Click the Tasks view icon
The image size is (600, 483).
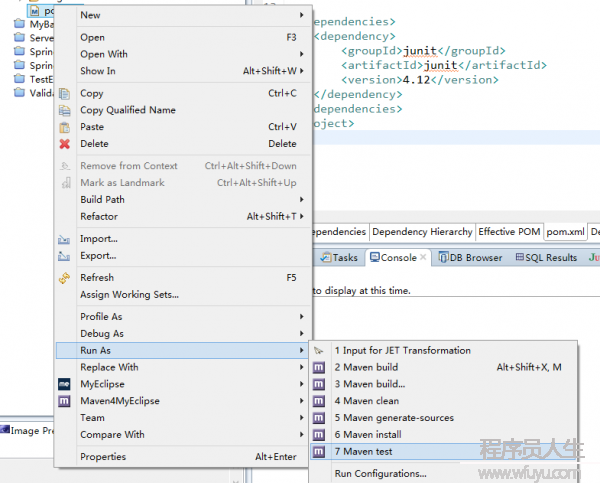coord(326,257)
